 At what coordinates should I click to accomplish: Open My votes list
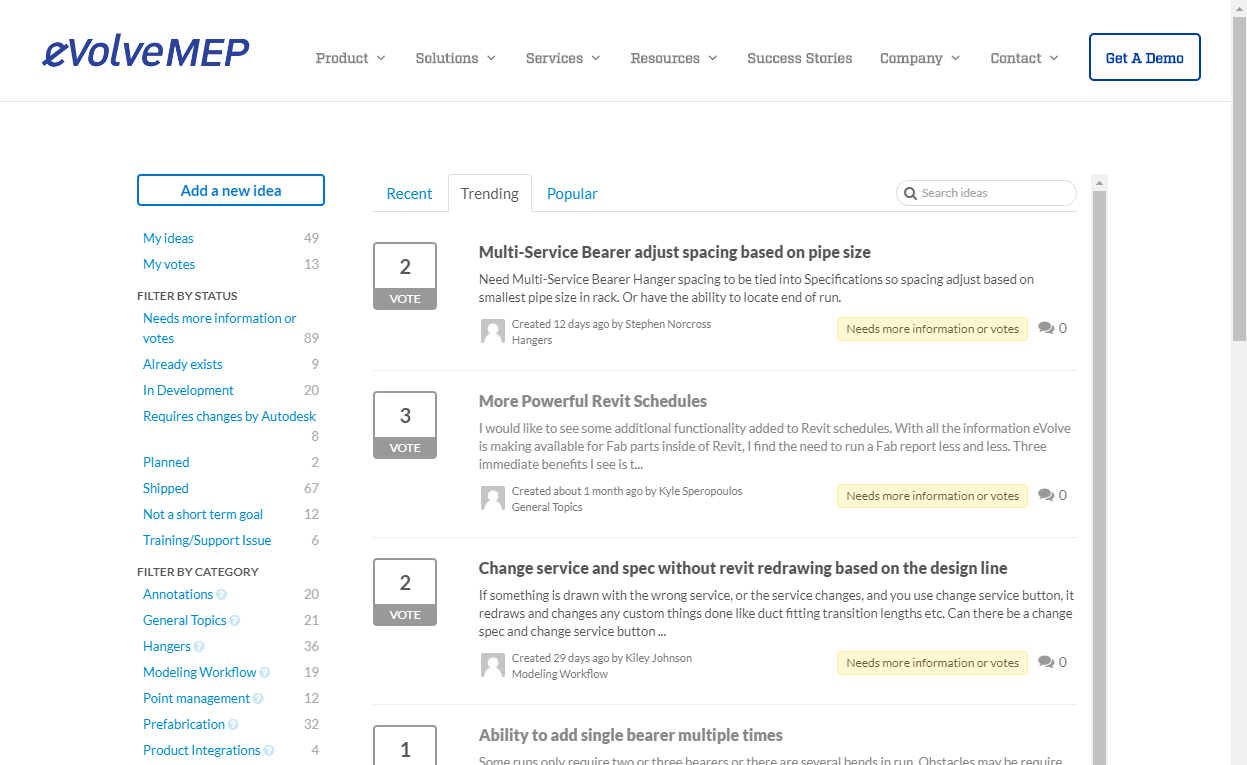(169, 264)
